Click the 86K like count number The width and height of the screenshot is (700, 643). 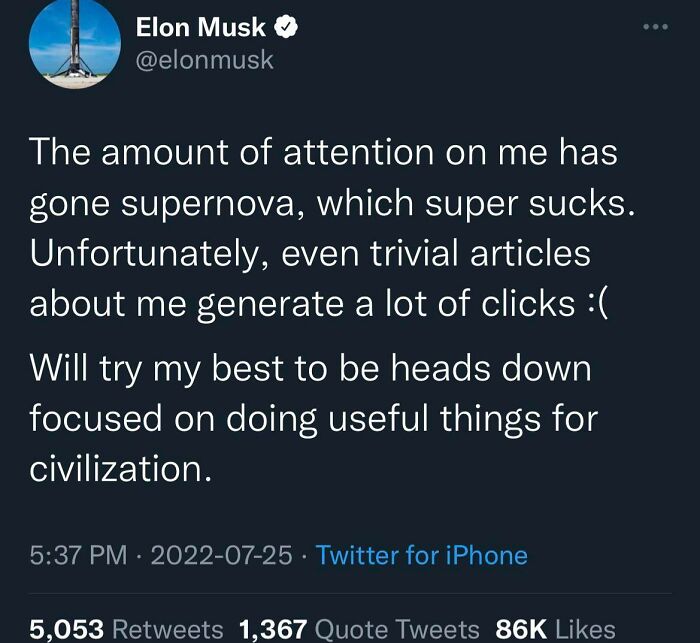click(x=520, y=629)
